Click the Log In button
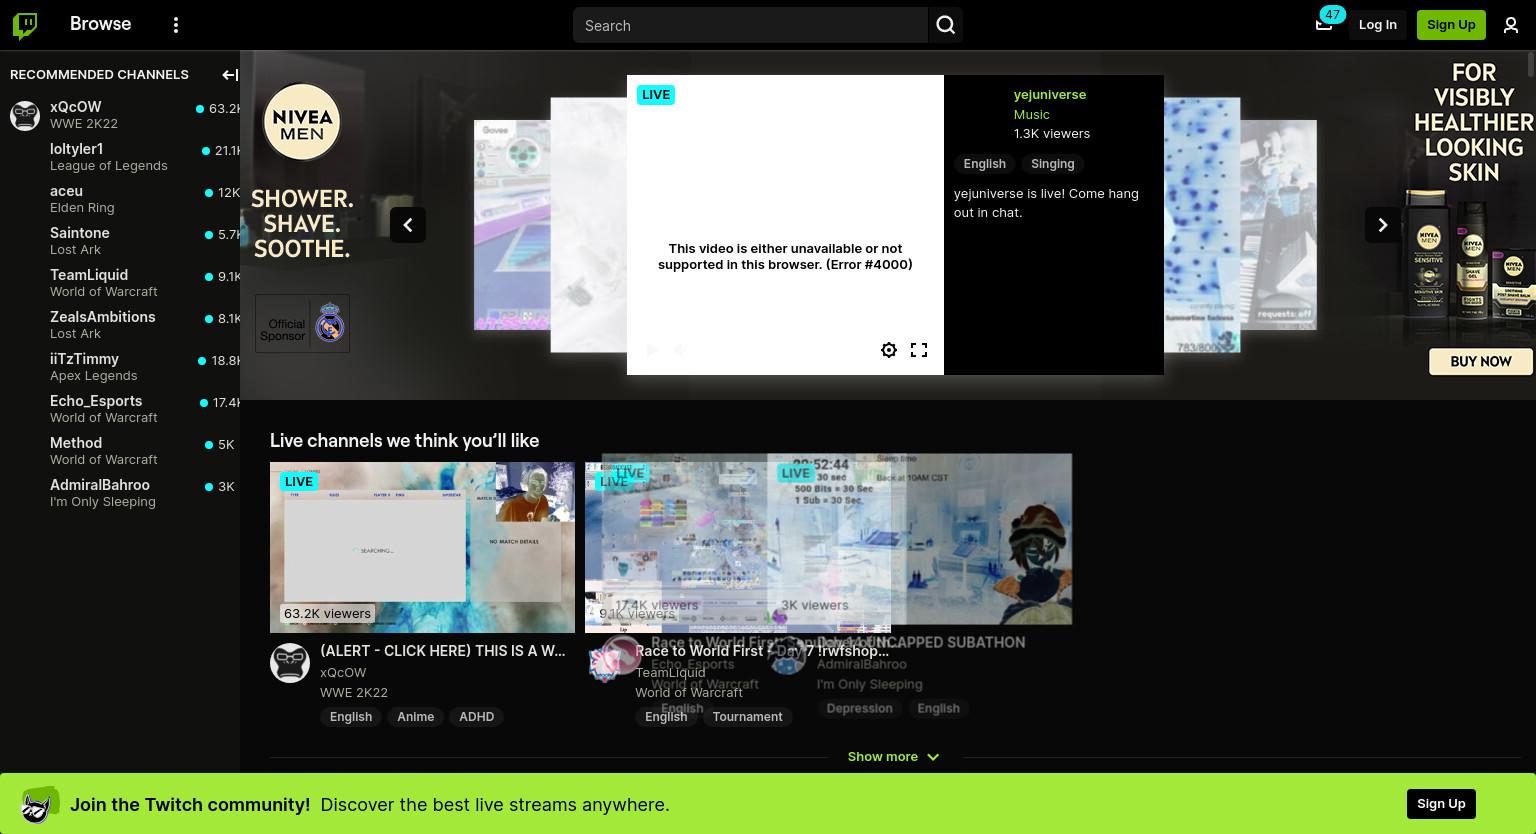 coord(1378,24)
